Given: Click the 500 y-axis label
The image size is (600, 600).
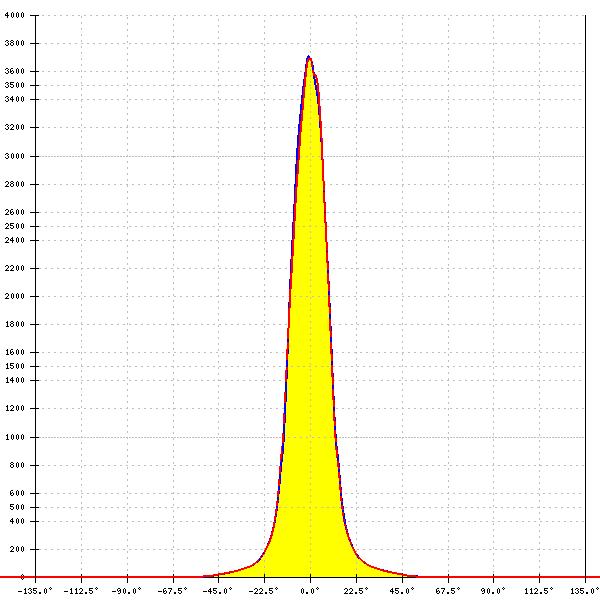Looking at the screenshot, I should click(x=17, y=507).
